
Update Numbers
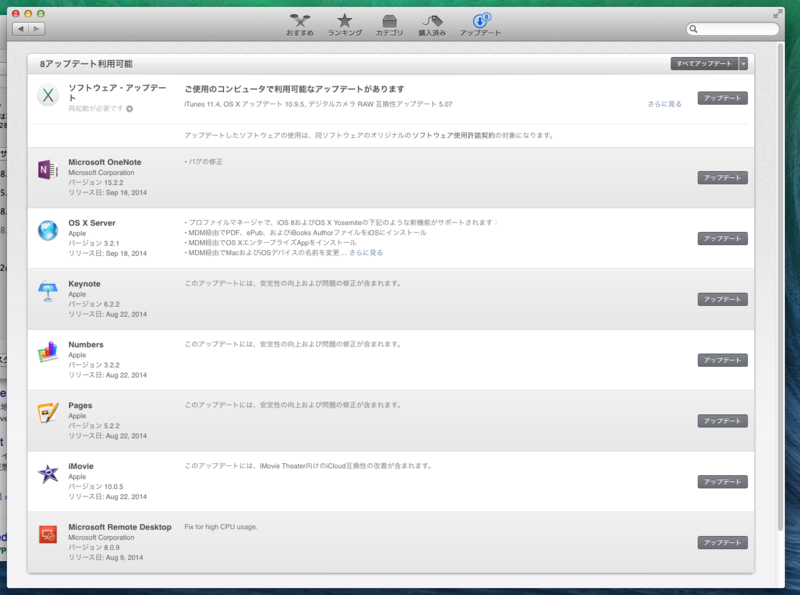click(722, 360)
